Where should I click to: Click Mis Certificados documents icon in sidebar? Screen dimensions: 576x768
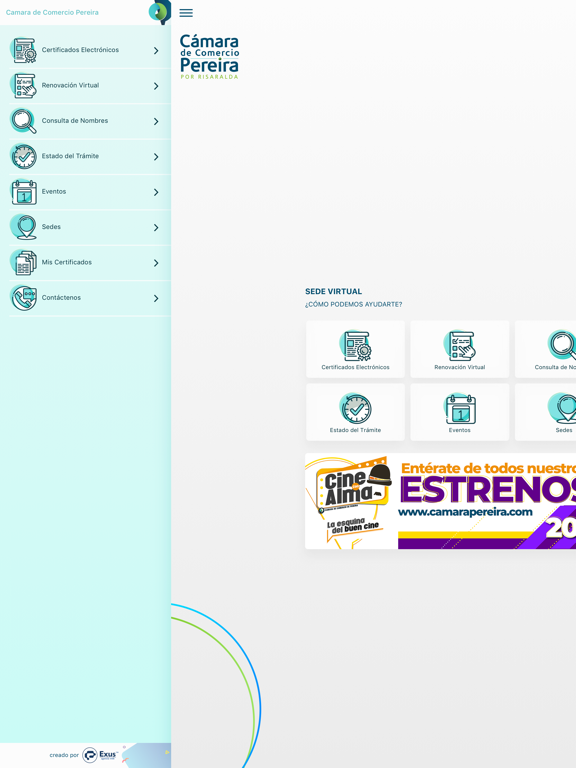pos(24,262)
